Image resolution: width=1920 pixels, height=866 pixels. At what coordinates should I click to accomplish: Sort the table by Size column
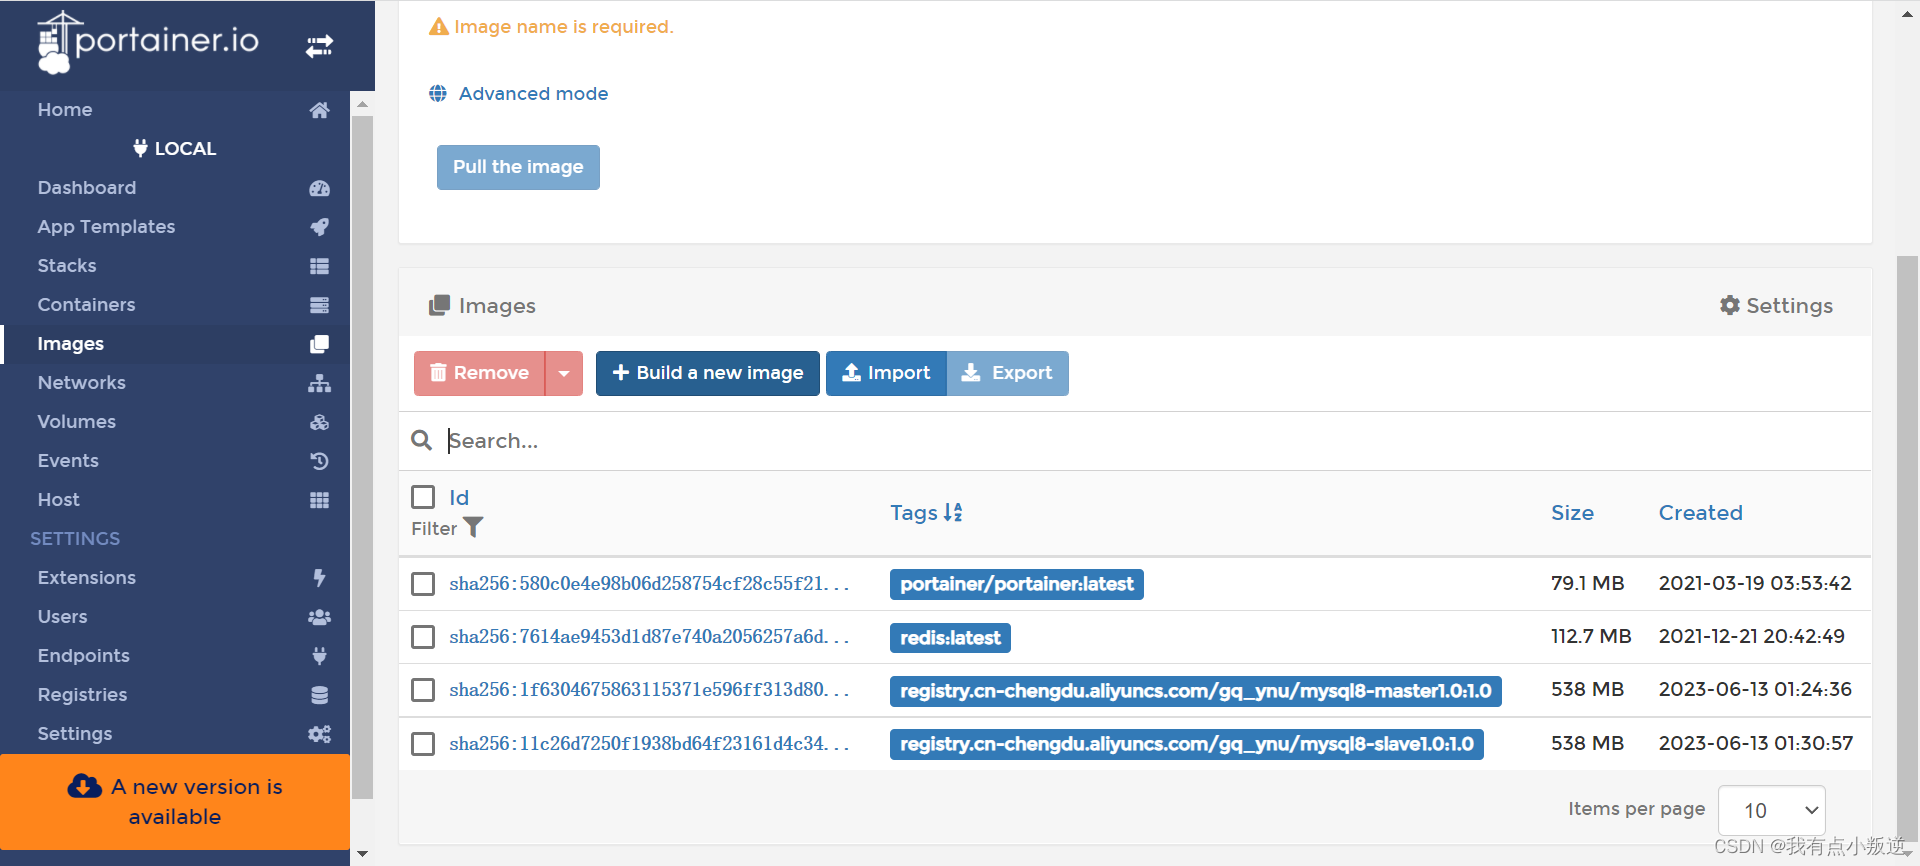pyautogui.click(x=1572, y=513)
